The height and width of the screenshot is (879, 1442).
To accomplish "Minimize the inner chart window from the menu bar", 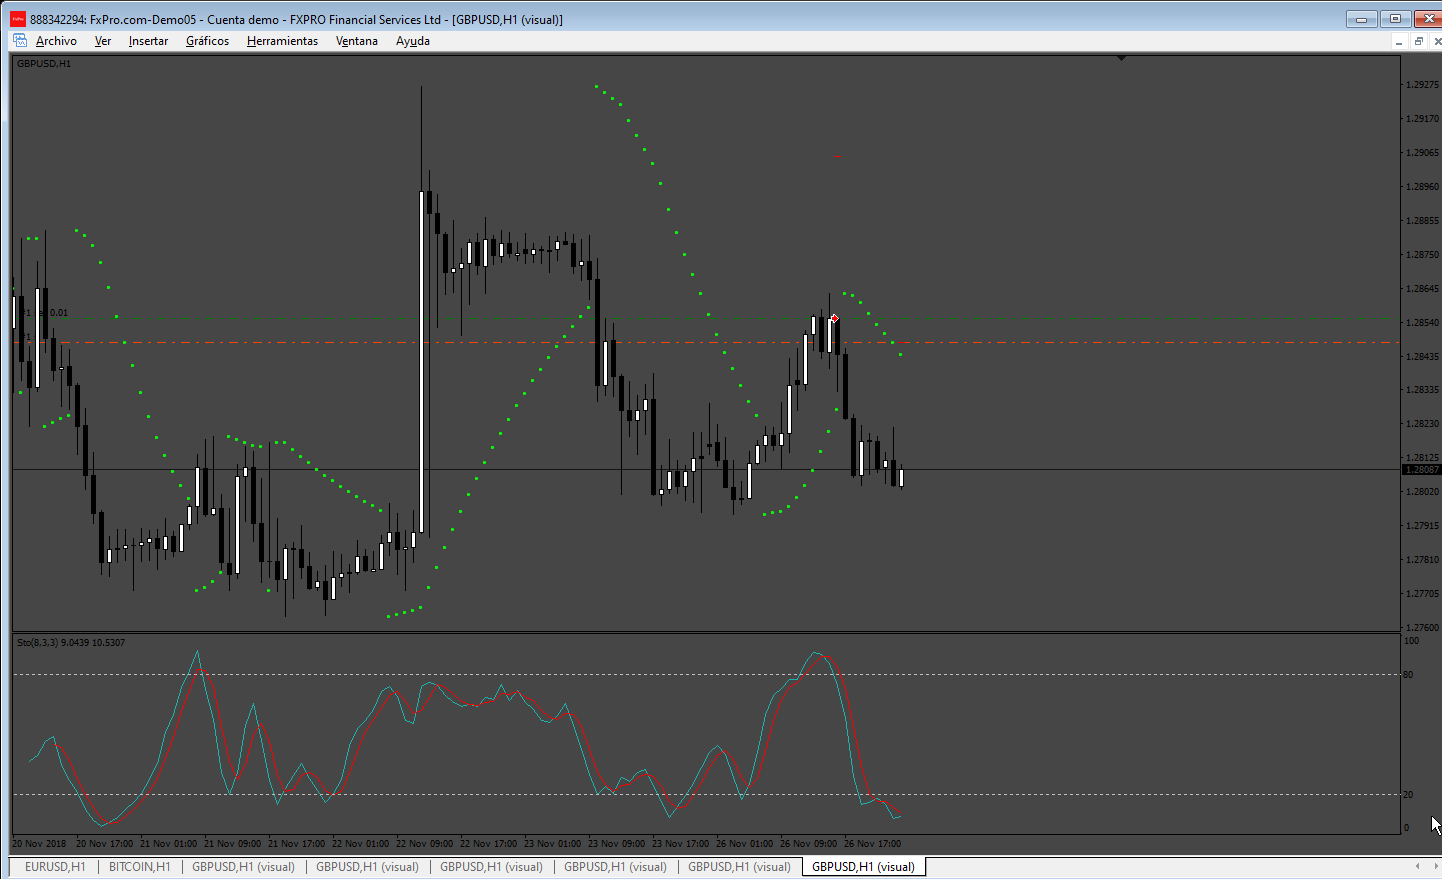I will (1399, 41).
